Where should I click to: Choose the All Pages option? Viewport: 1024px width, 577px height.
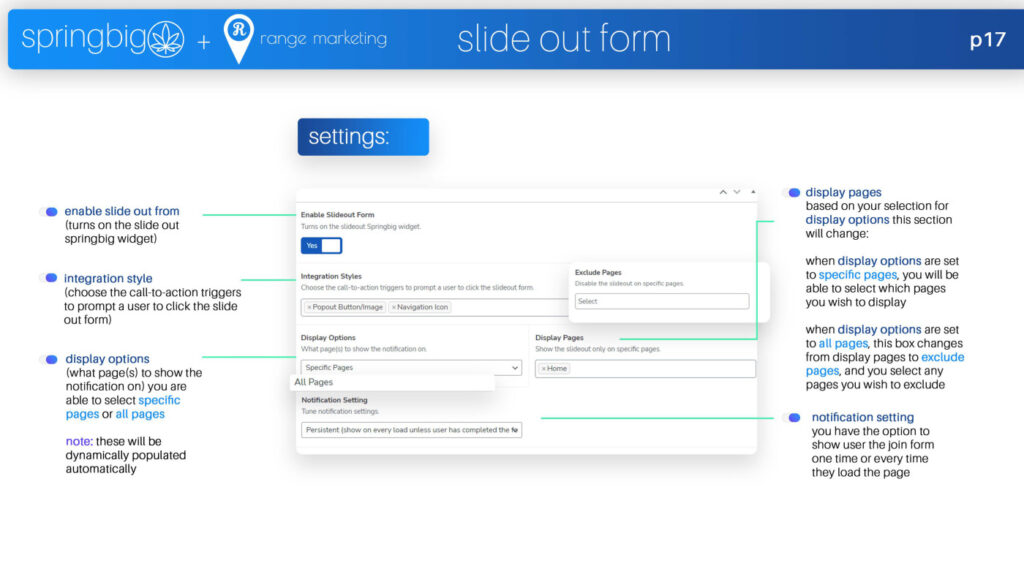point(313,382)
